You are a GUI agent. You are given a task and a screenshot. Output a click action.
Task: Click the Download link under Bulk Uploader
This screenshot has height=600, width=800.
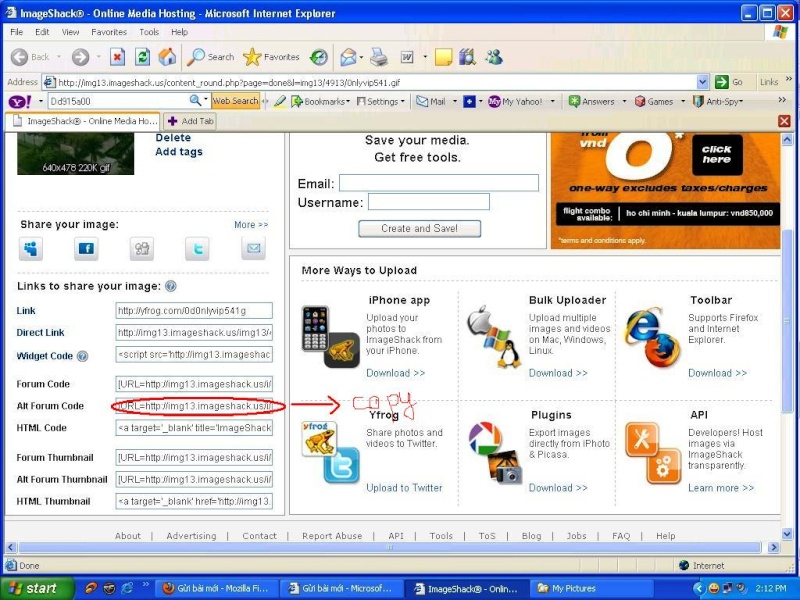pos(558,373)
